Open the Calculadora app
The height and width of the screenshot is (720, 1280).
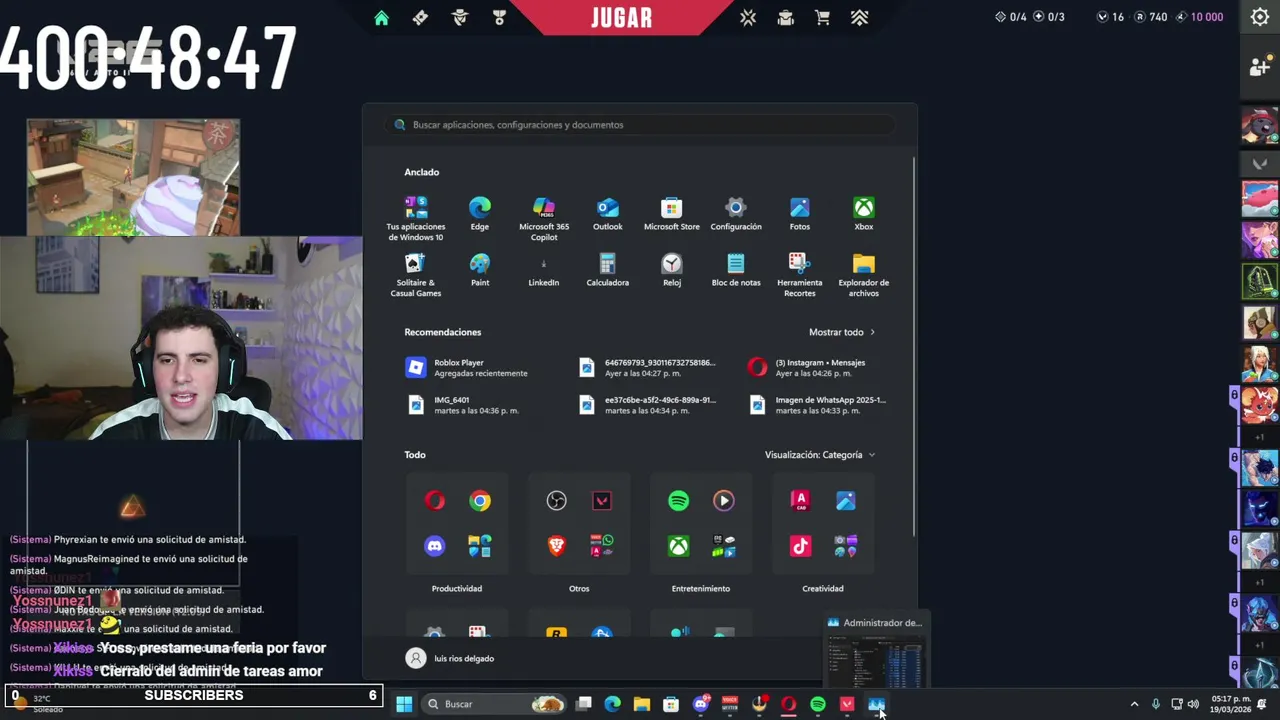608,269
